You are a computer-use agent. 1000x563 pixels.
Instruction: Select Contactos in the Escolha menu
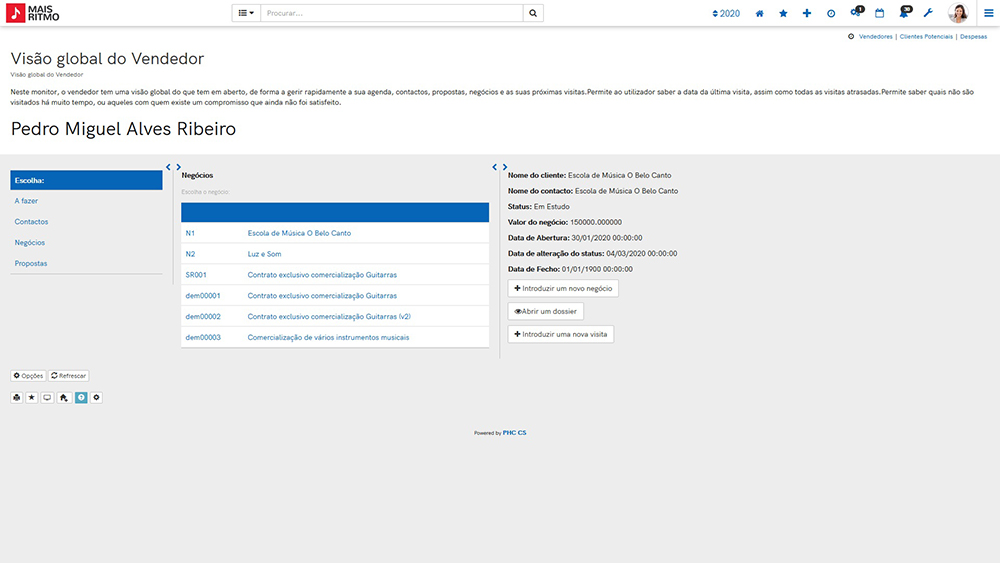pyautogui.click(x=31, y=222)
